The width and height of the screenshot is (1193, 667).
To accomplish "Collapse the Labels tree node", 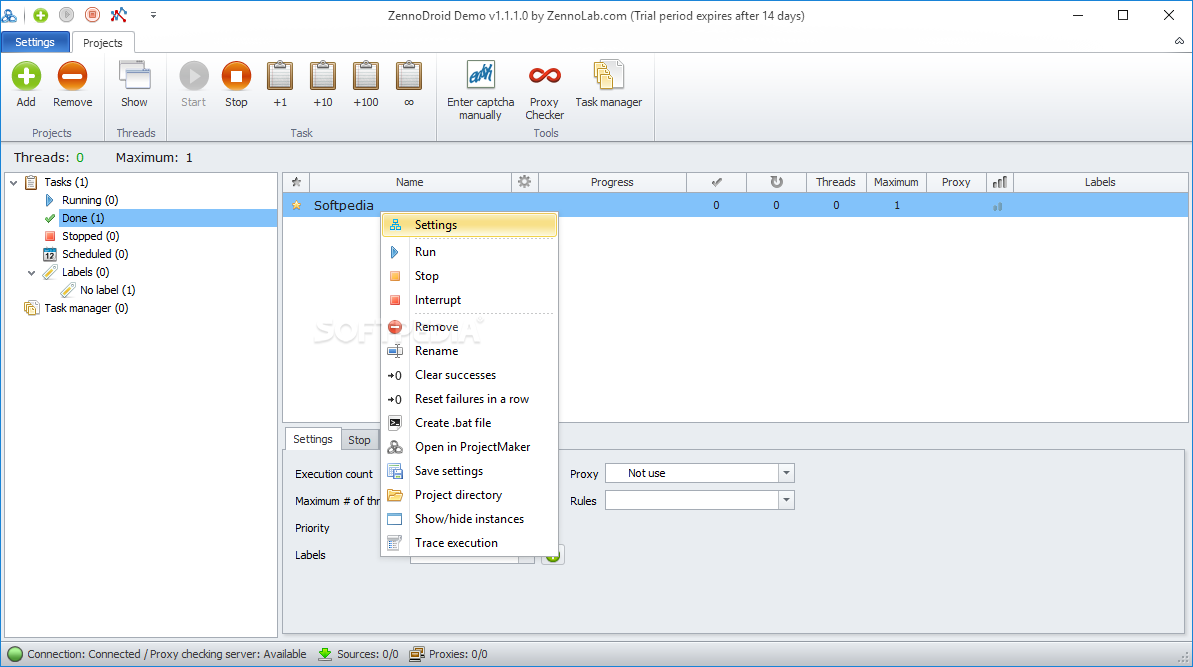I will [x=31, y=272].
